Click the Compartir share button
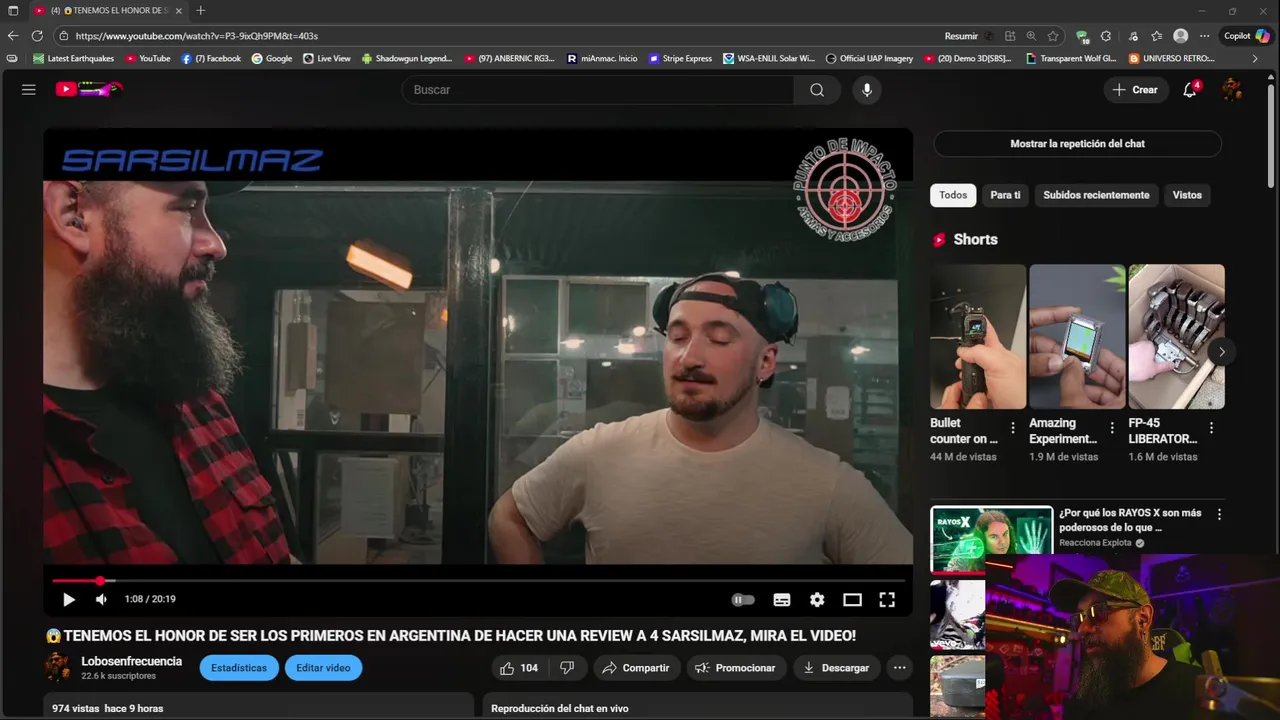 (x=636, y=668)
